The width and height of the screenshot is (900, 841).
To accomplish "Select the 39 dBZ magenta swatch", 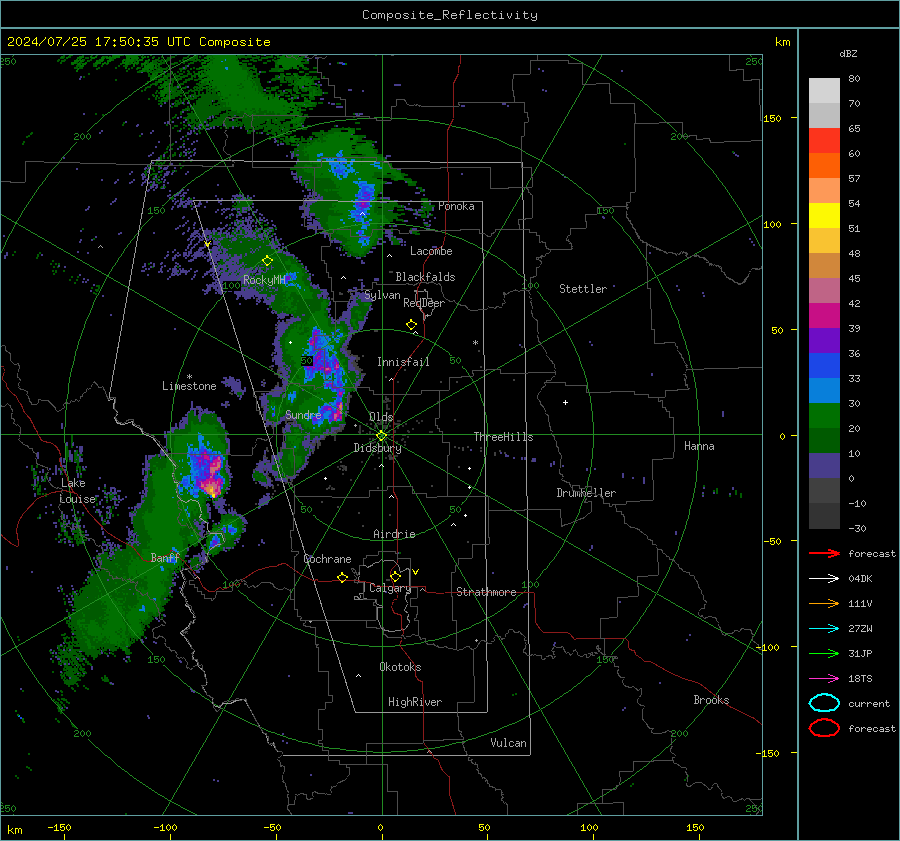I will [824, 315].
